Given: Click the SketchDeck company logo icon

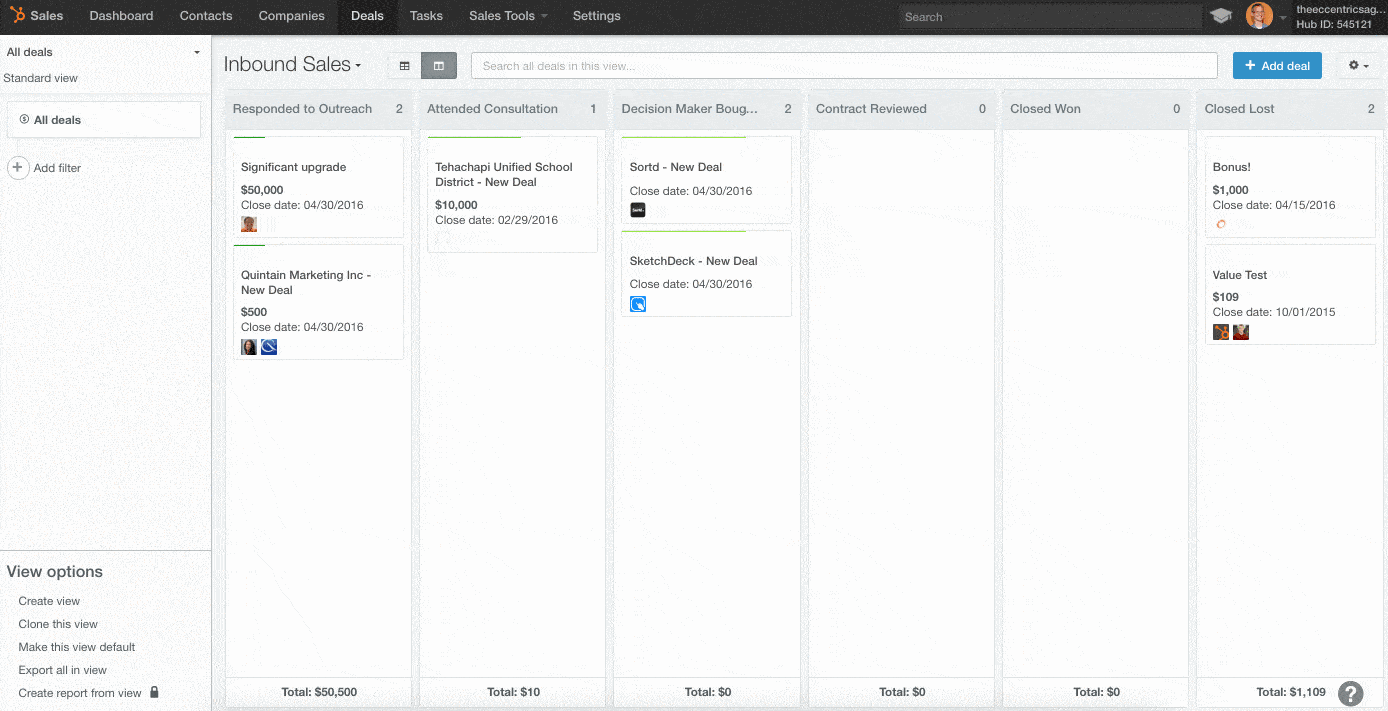Looking at the screenshot, I should coord(638,304).
